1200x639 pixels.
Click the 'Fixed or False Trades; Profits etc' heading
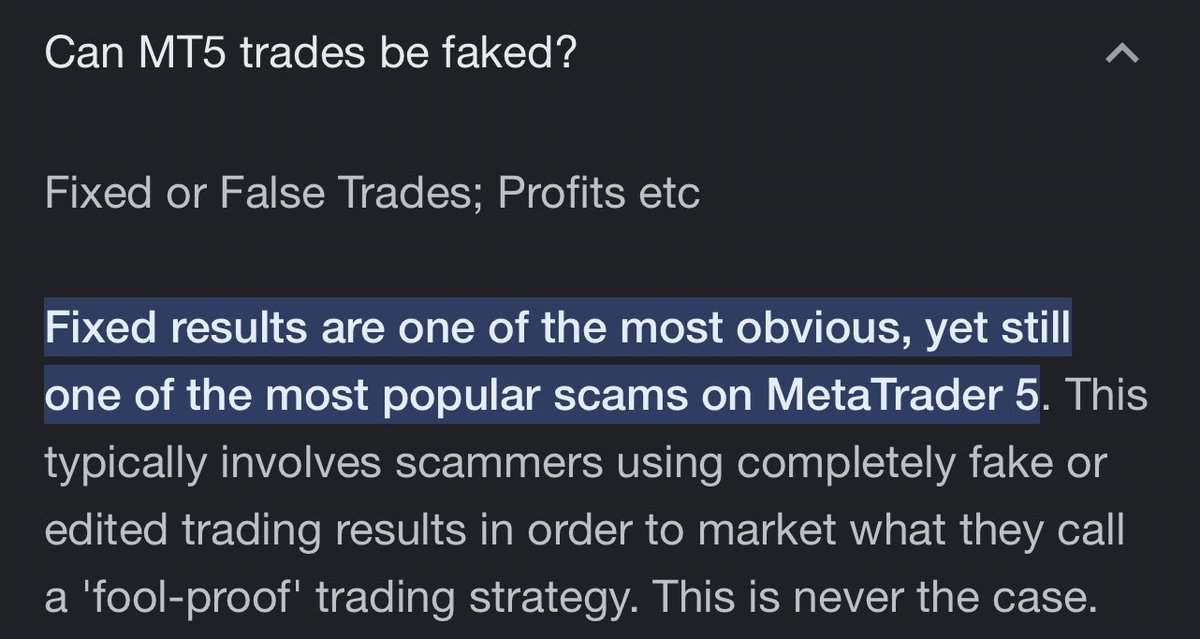pos(372,193)
